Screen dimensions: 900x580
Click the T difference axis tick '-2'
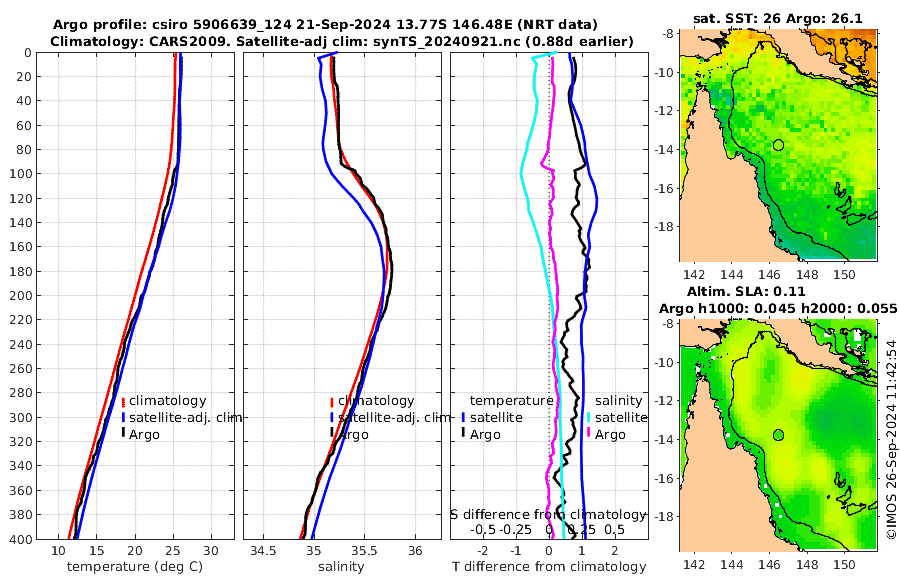click(482, 551)
